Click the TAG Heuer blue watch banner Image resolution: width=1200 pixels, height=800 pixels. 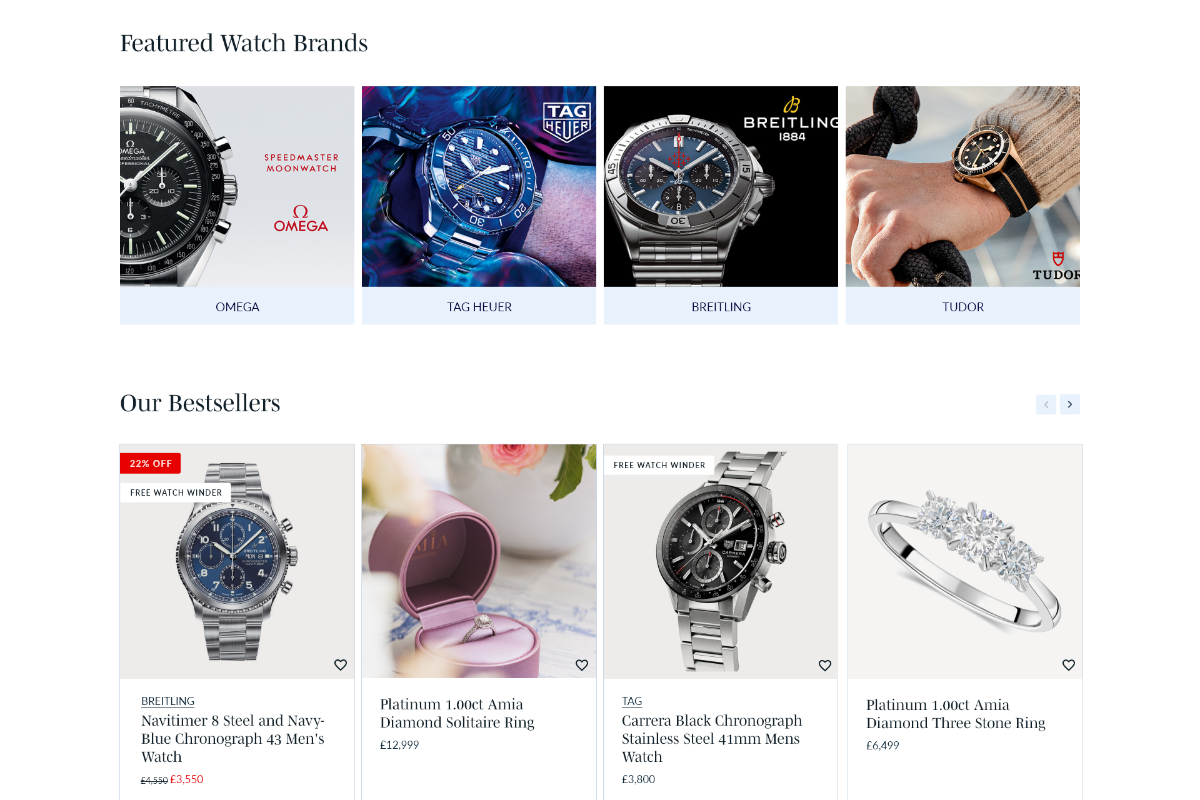click(x=479, y=187)
